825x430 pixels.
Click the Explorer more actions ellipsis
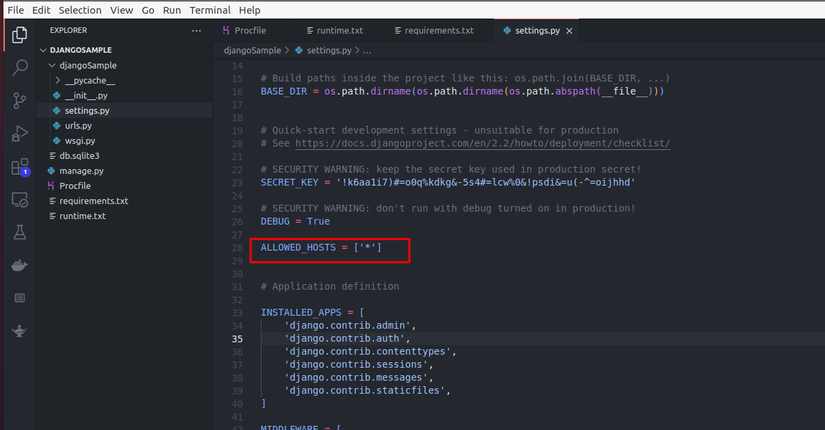pos(196,31)
